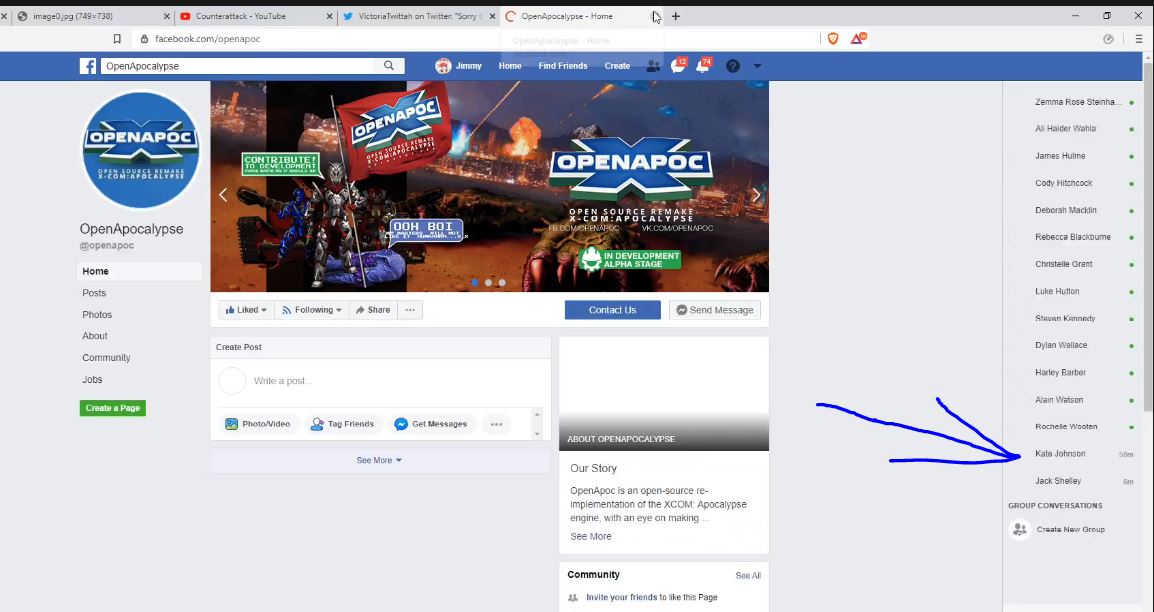1154x612 pixels.
Task: Open About in the page sidebar
Action: 95,336
